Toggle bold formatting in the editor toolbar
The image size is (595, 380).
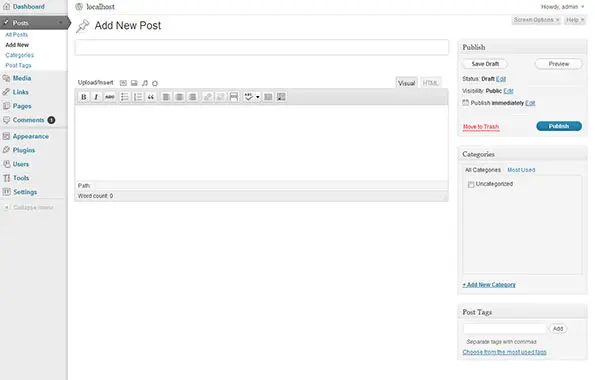pos(83,97)
